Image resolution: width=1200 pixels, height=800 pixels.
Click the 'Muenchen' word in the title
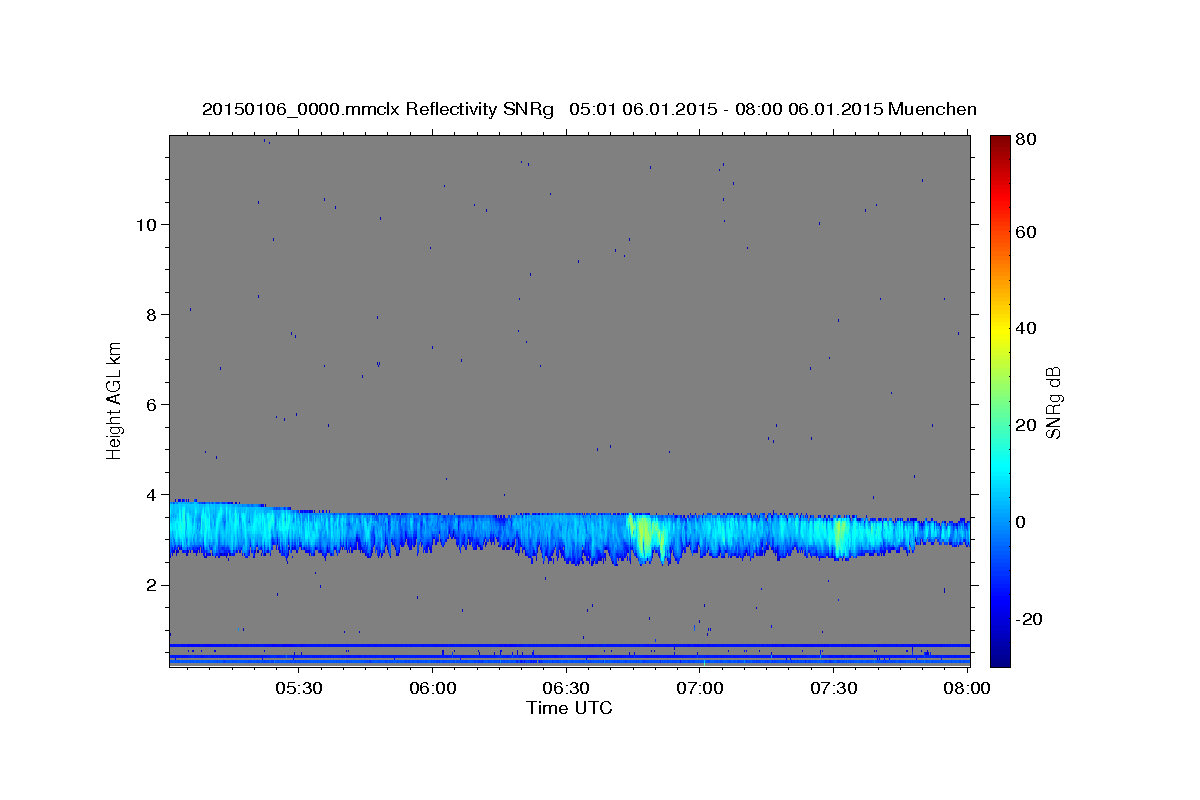coord(932,109)
